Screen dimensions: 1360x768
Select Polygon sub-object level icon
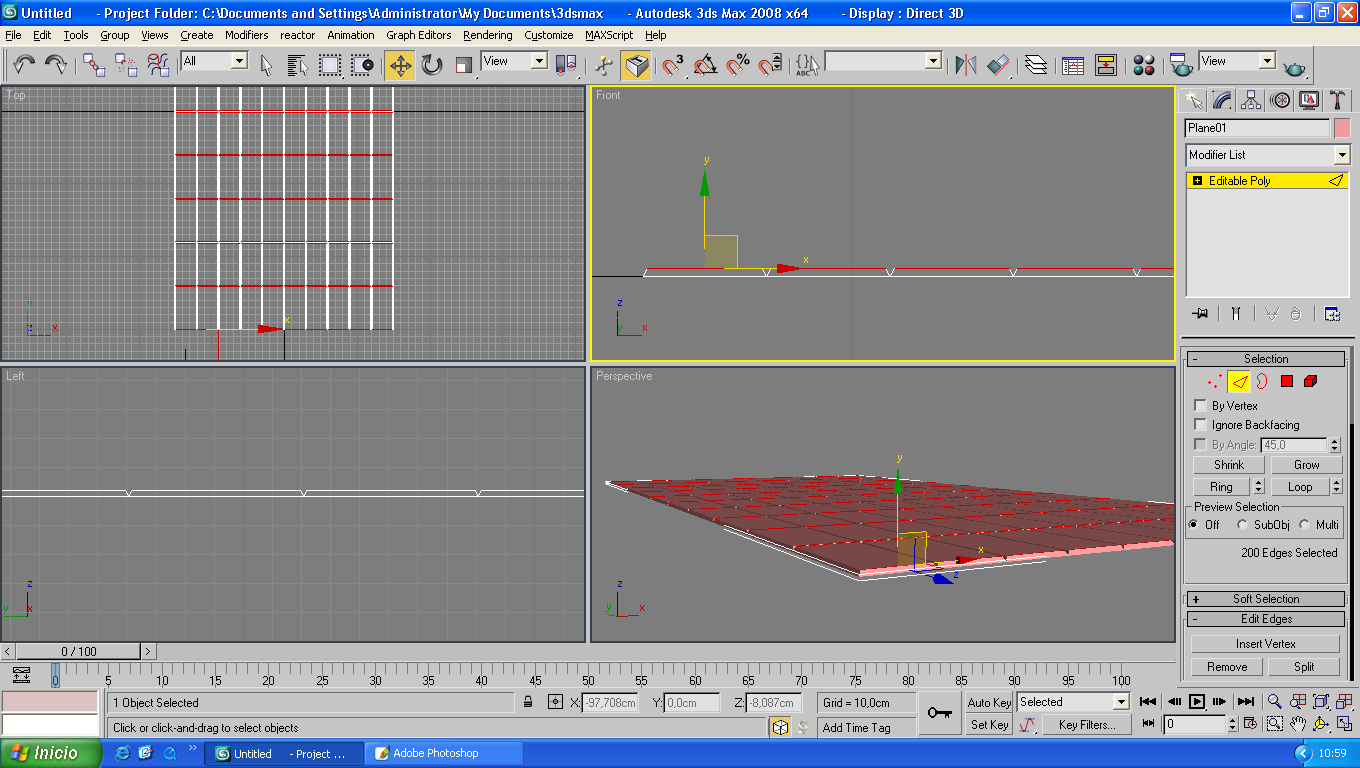(1287, 381)
